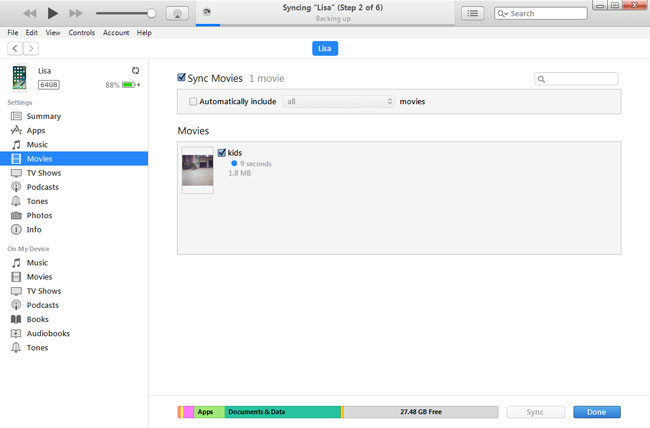
Task: Click the iPhone device icon
Action: coord(19,77)
